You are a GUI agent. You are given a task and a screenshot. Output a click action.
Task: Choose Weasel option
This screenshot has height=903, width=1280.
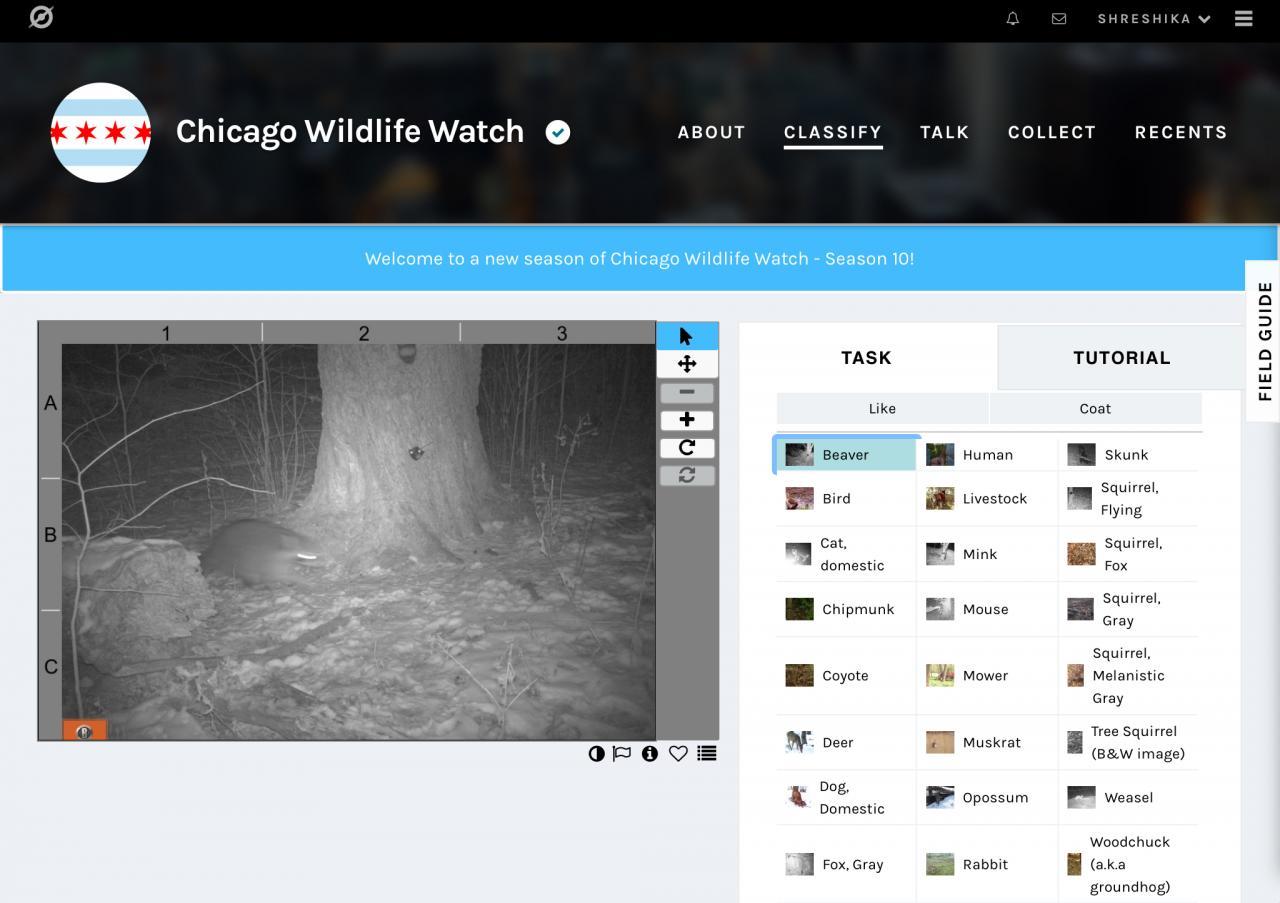coord(1128,797)
